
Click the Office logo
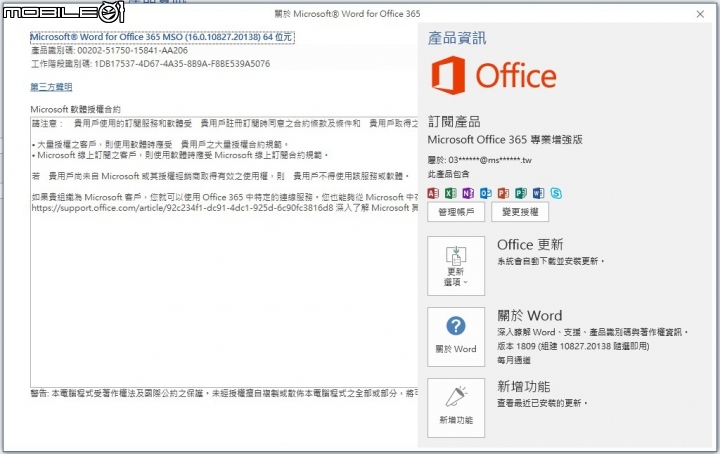[494, 76]
